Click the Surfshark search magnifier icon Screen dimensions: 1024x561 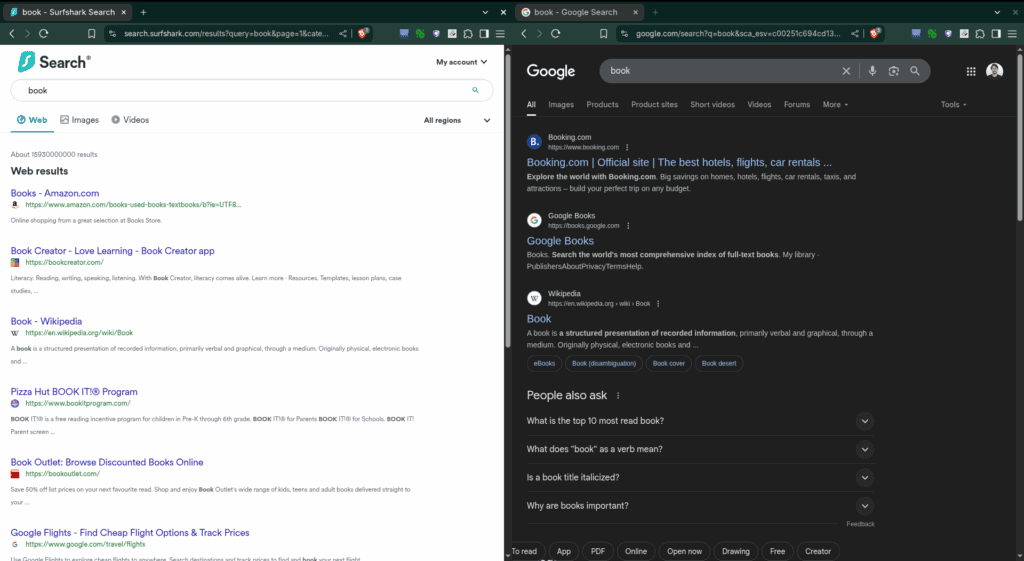pos(476,90)
